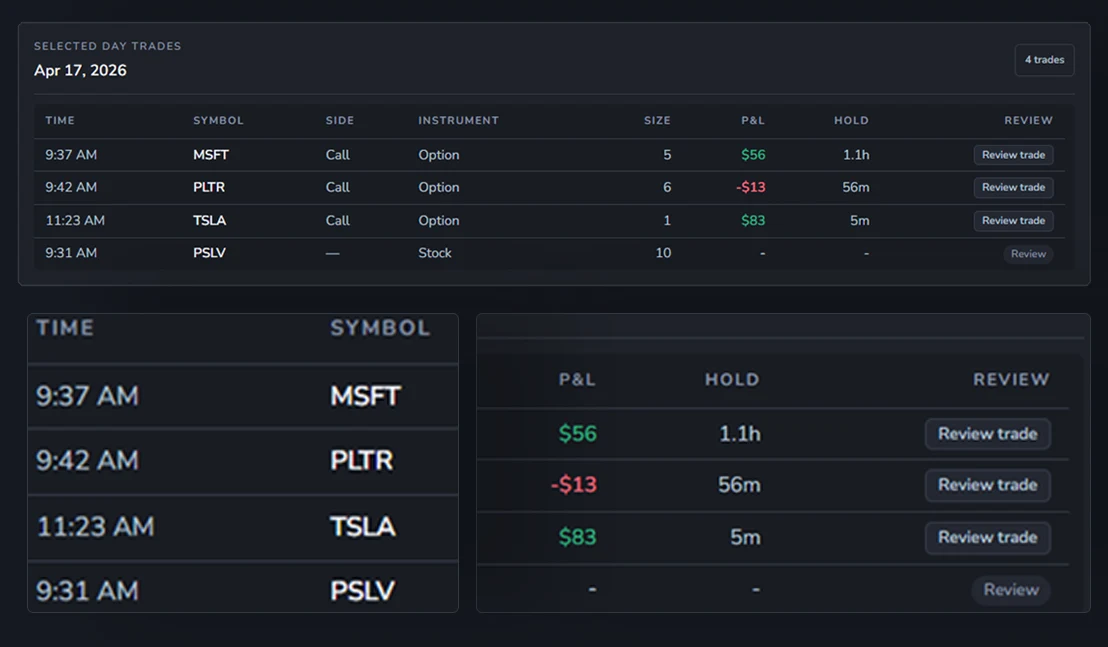Click the small TSLA symbol in the full trades table

pyautogui.click(x=209, y=220)
